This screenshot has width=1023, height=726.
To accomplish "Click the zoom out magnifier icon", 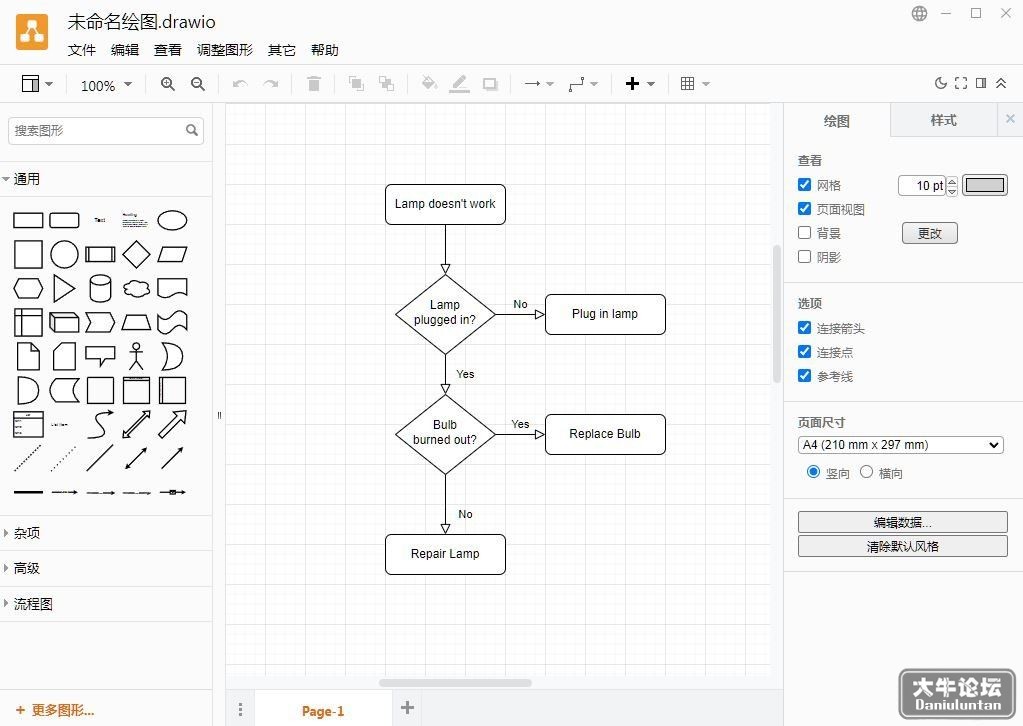I will click(x=198, y=84).
